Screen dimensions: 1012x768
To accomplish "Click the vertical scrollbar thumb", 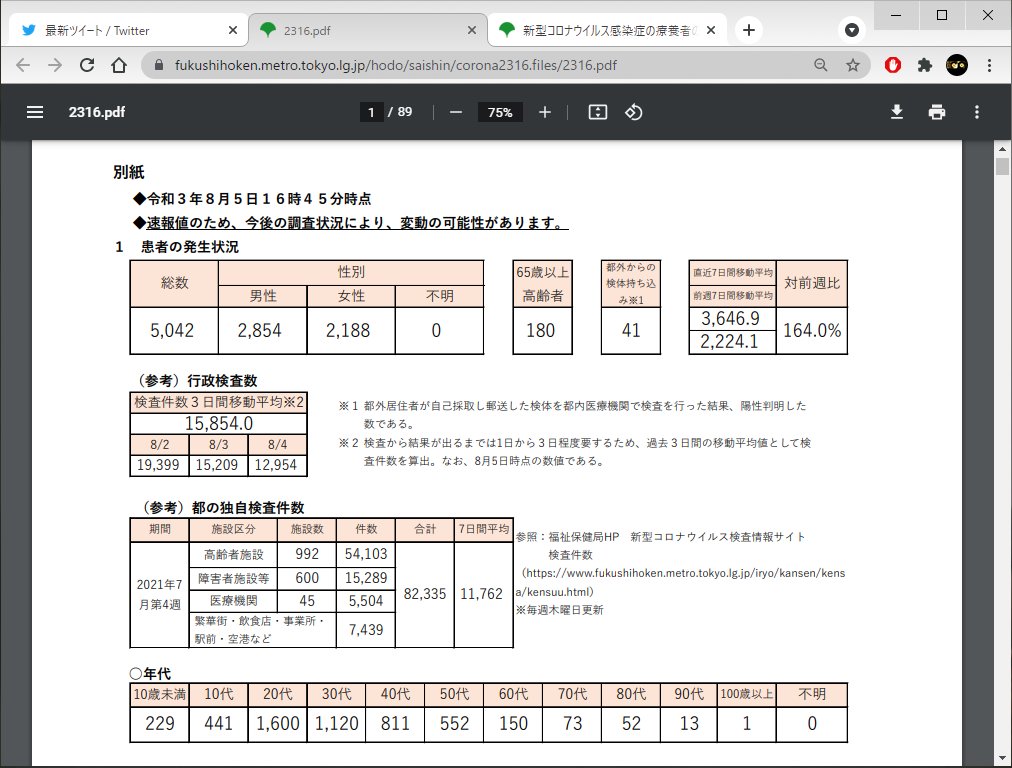I will pos(1002,166).
